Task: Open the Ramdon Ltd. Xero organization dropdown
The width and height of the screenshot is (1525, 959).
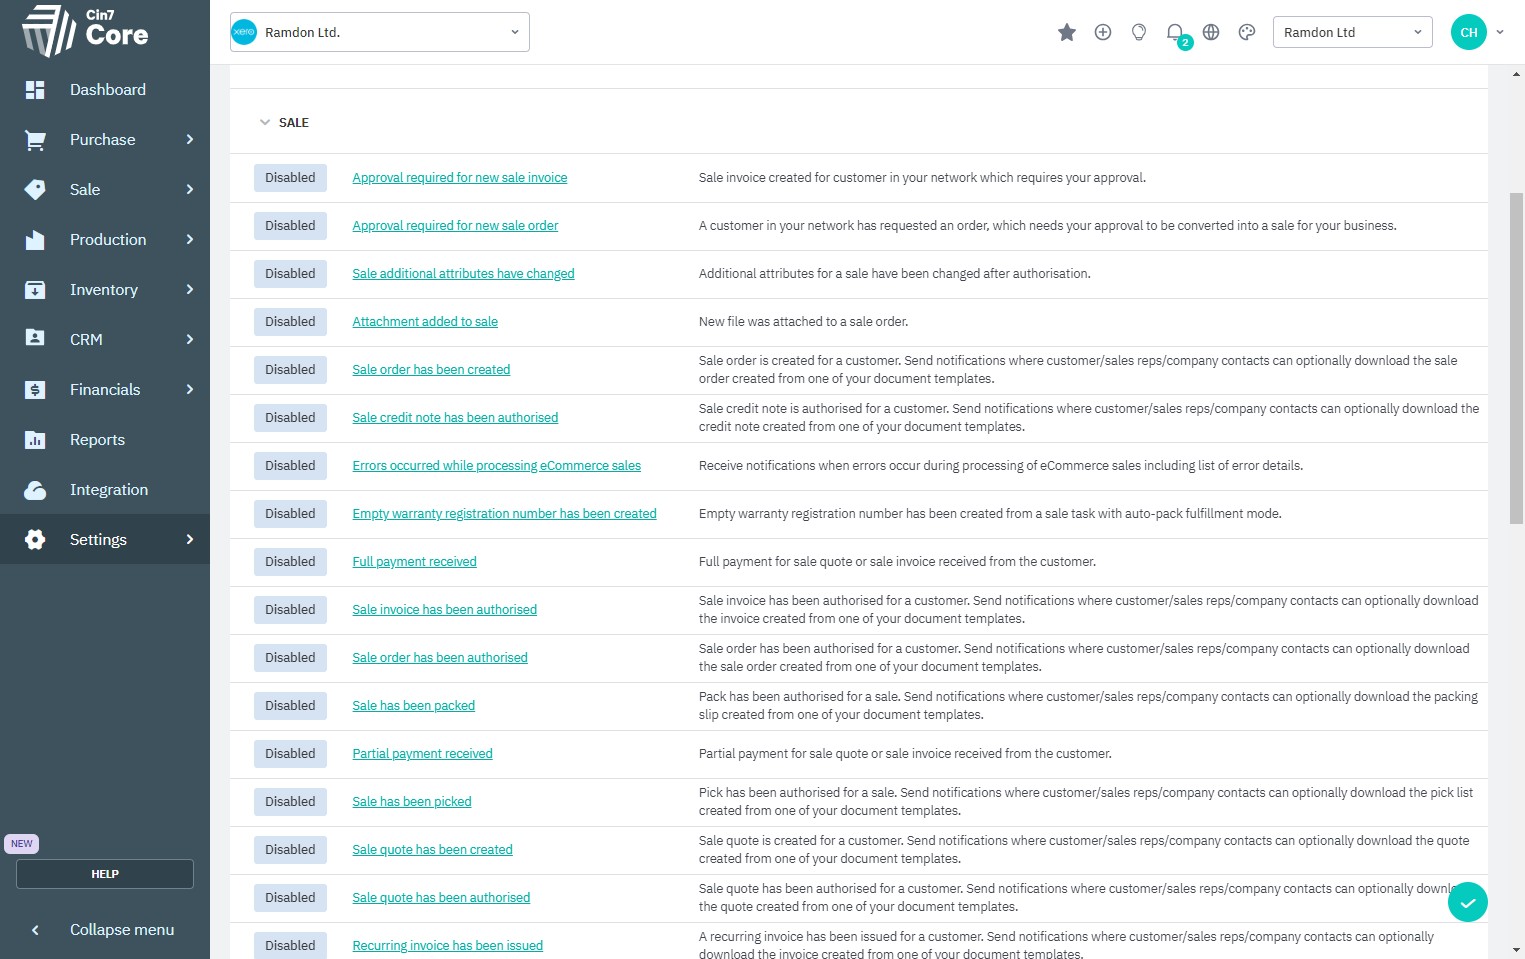Action: tap(380, 32)
